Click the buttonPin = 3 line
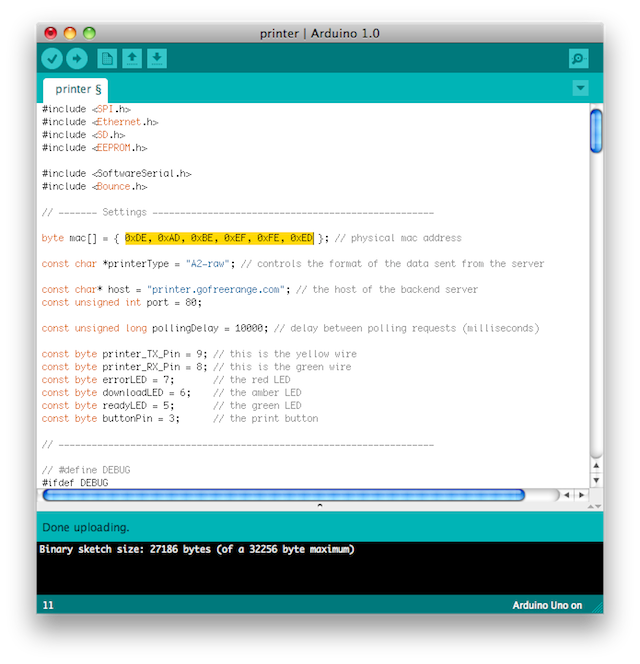The height and width of the screenshot is (664, 640). coord(180,418)
